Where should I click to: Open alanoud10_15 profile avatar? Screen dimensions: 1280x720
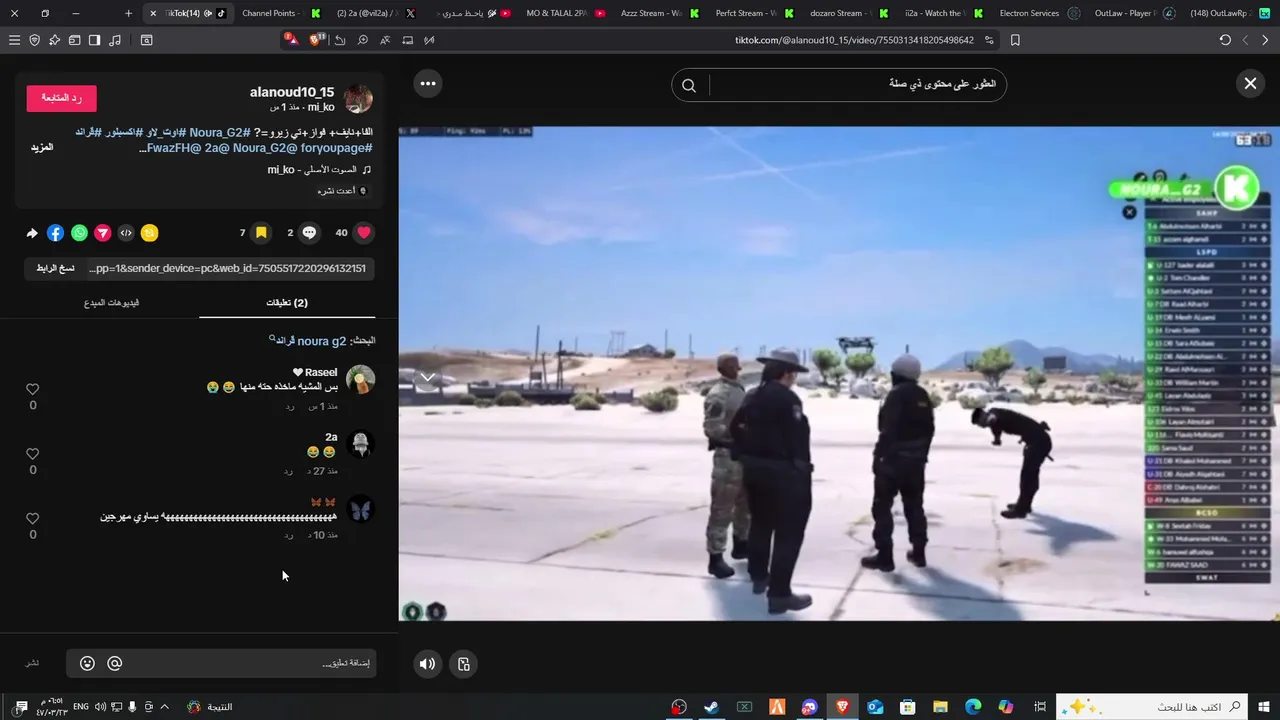358,99
